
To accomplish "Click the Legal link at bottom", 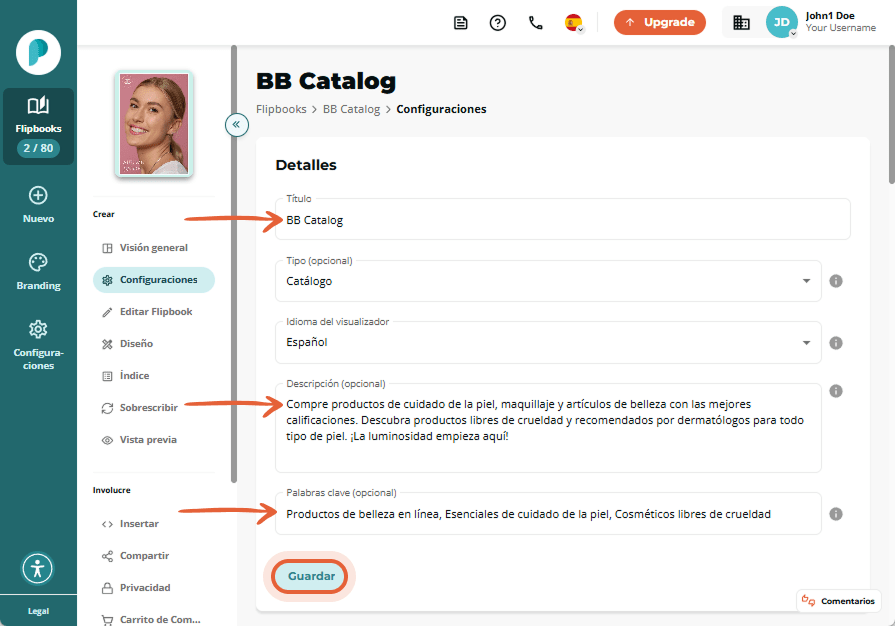I will coord(38,611).
